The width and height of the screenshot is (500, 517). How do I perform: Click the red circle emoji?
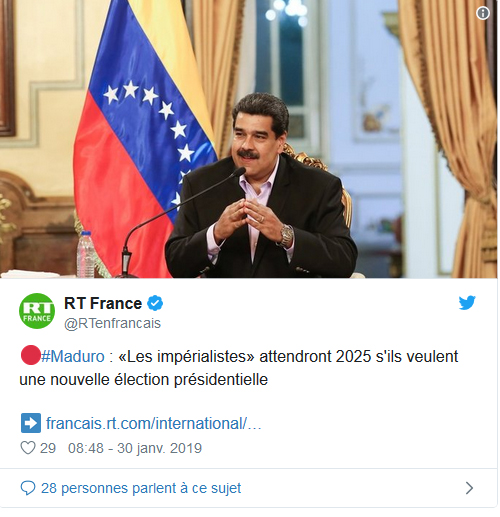click(31, 355)
